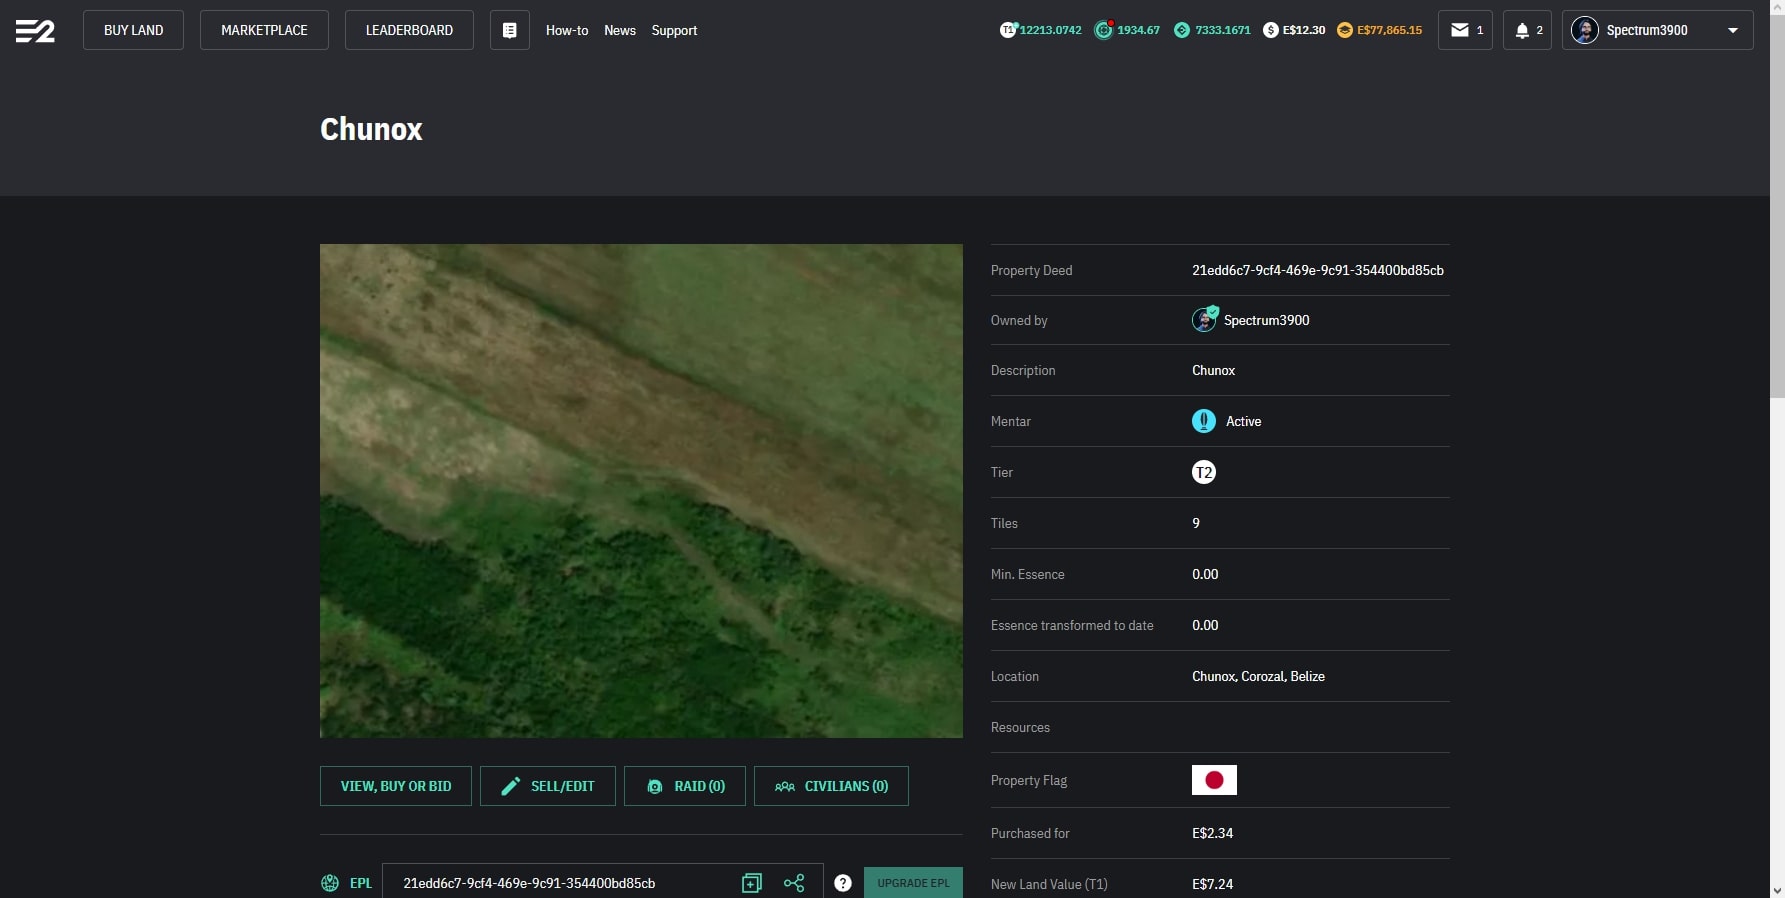Click the SELL/EDIT button
1785x898 pixels.
point(547,786)
